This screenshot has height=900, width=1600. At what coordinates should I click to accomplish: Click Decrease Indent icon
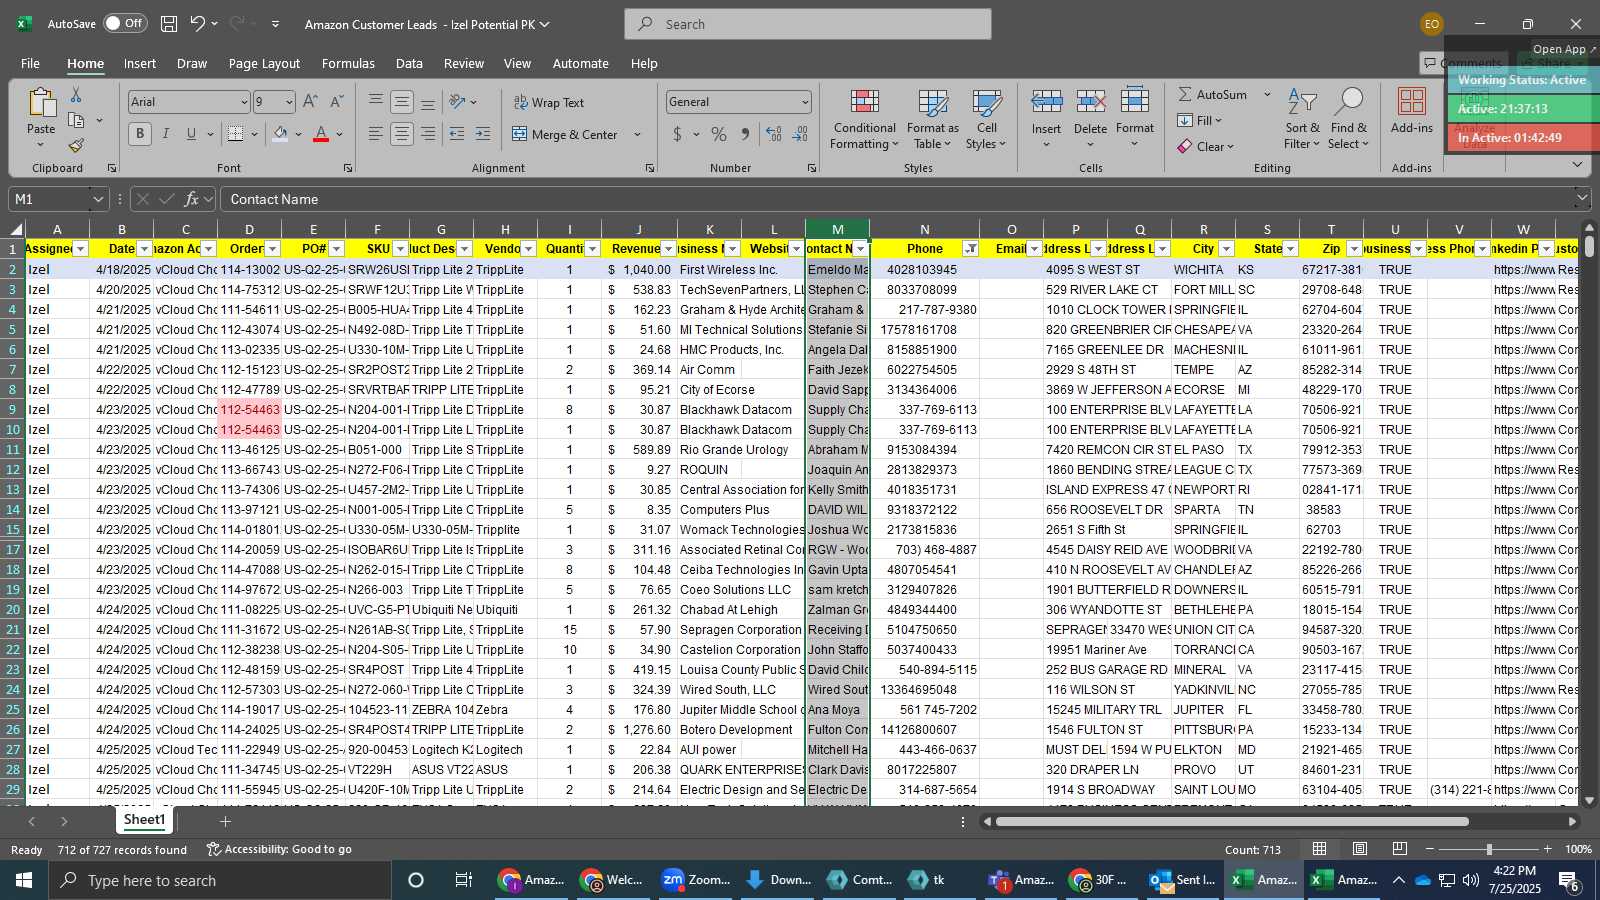(x=457, y=133)
